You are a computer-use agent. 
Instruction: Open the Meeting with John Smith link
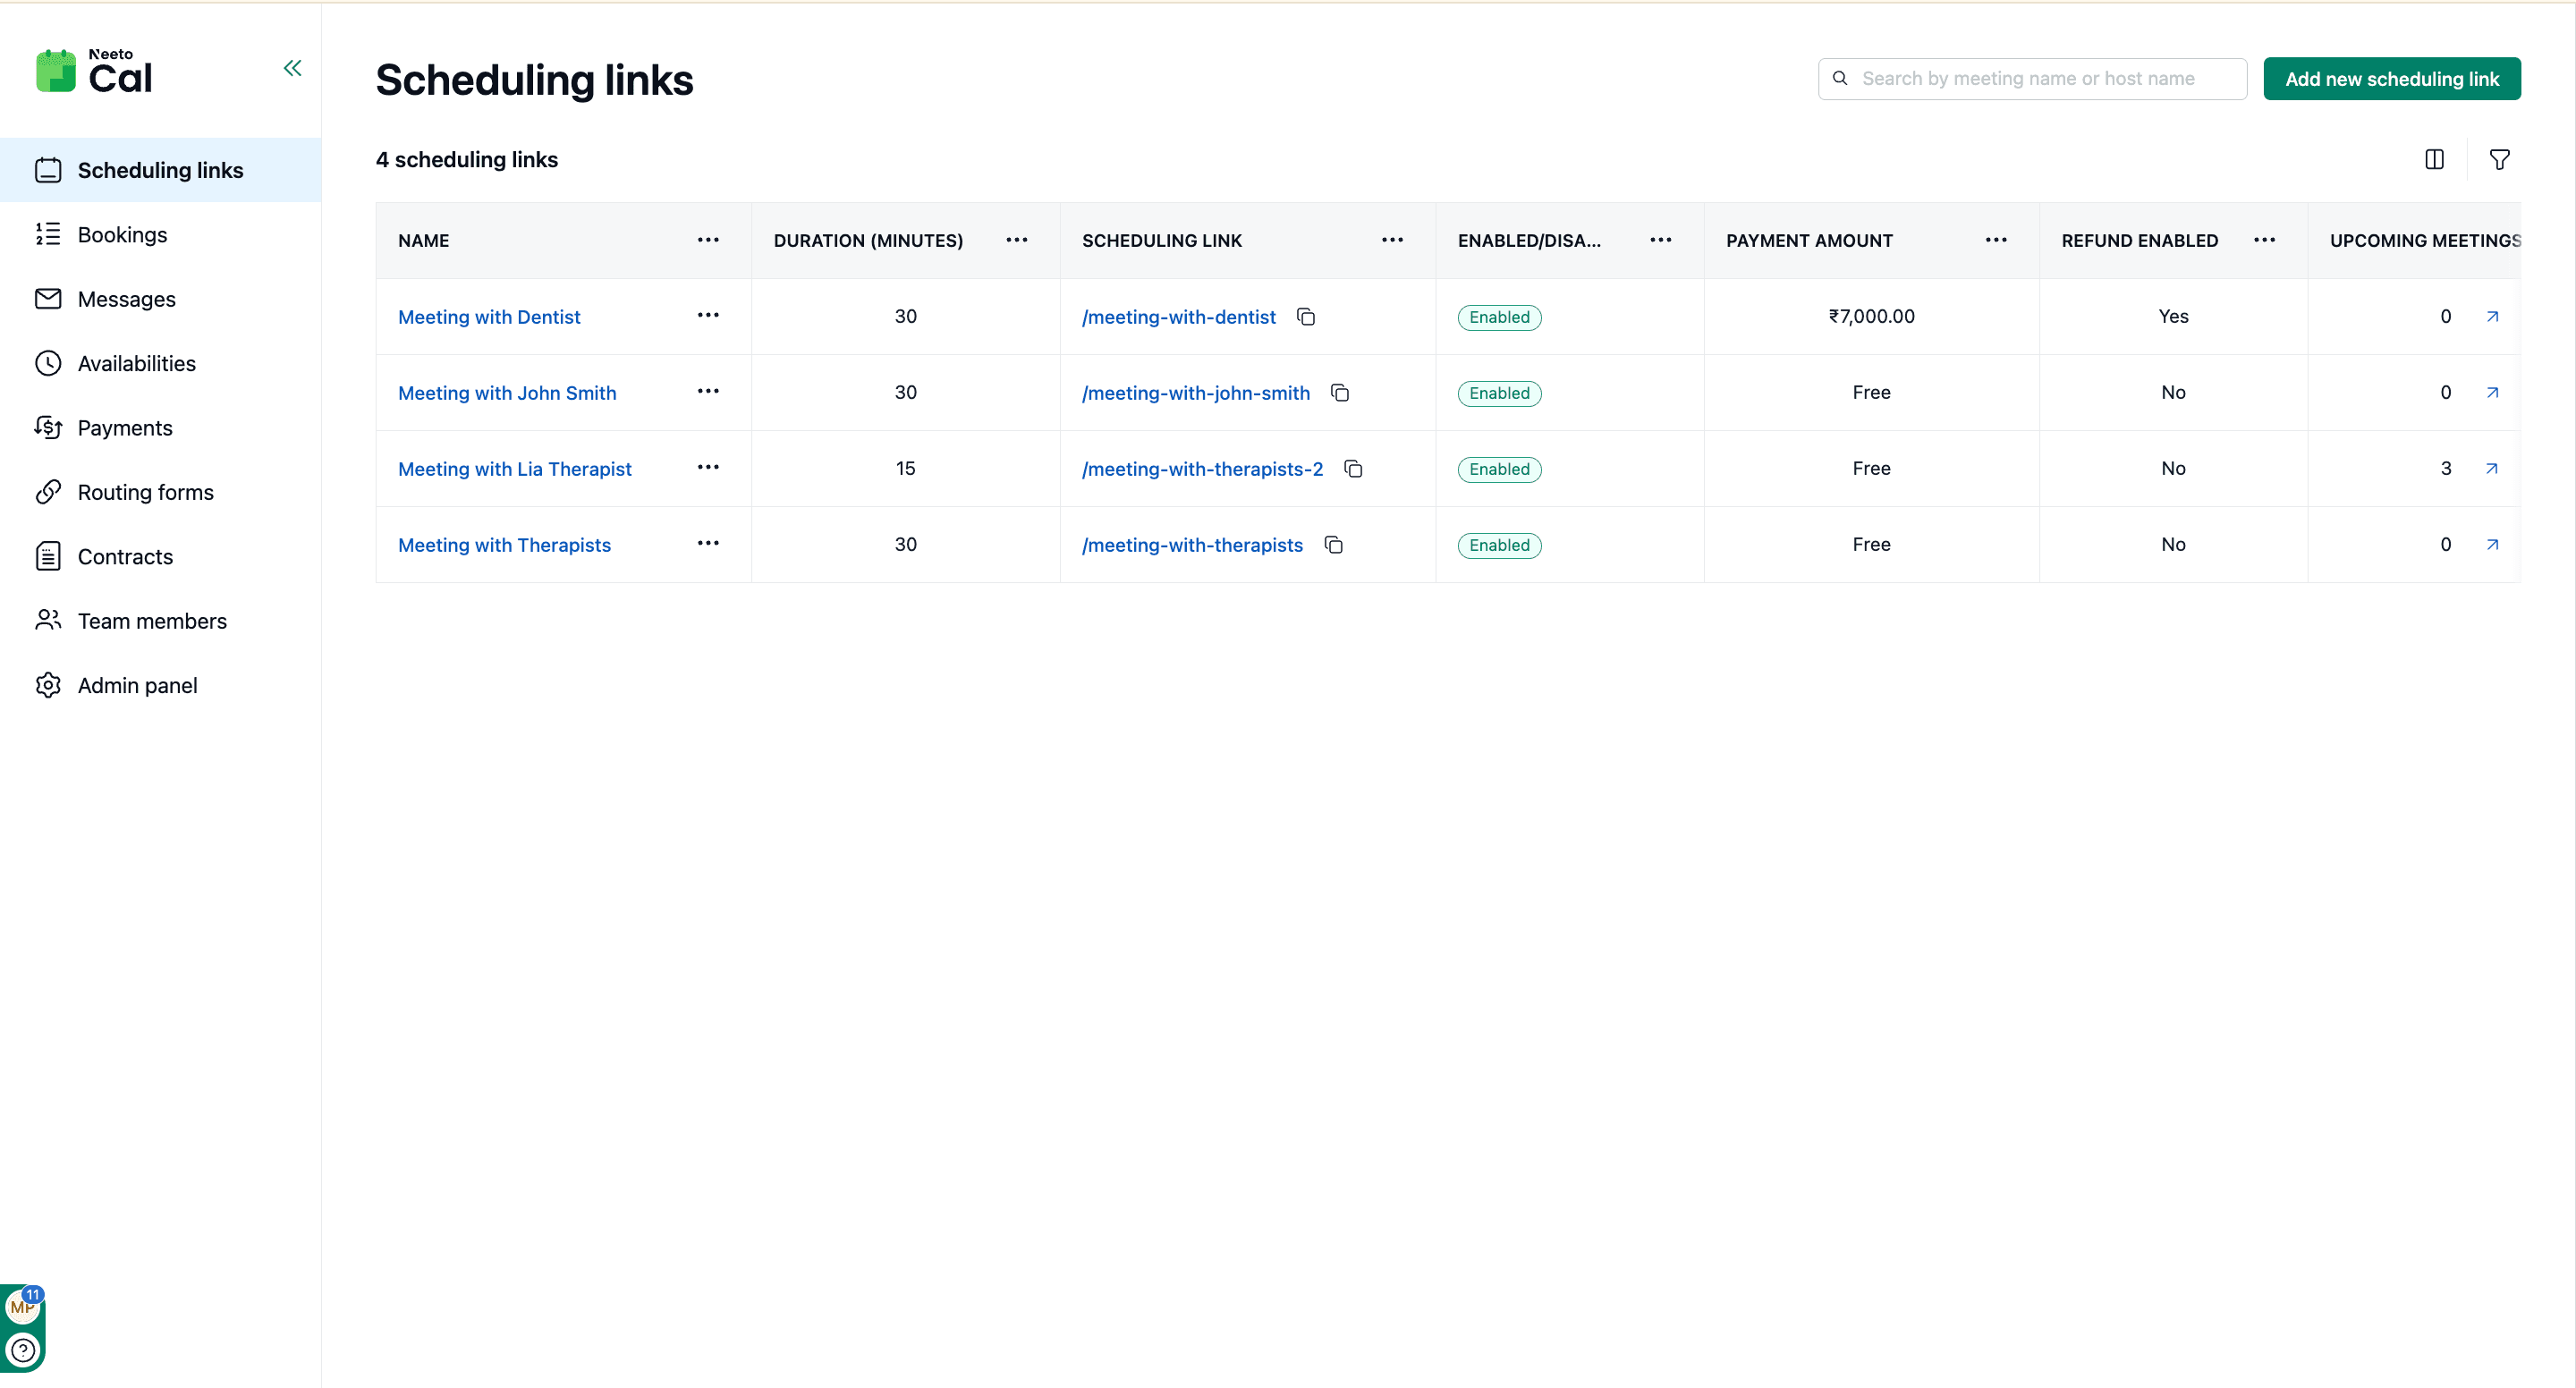click(507, 393)
